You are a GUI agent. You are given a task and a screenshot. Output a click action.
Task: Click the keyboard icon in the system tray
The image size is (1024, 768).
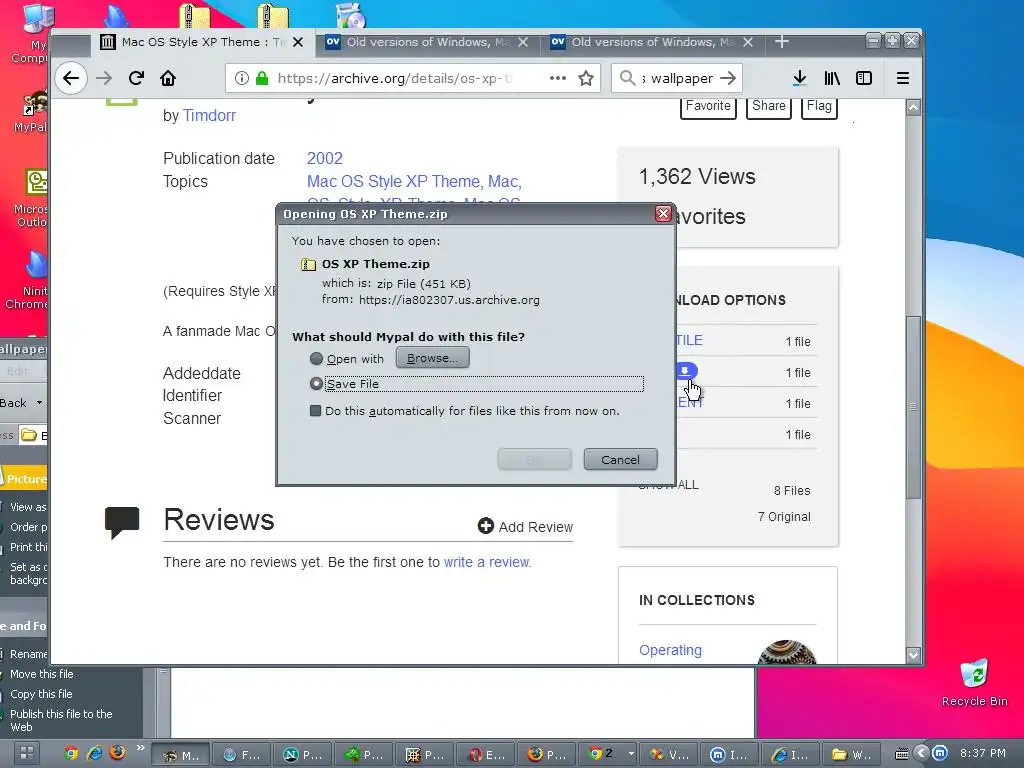coord(902,754)
